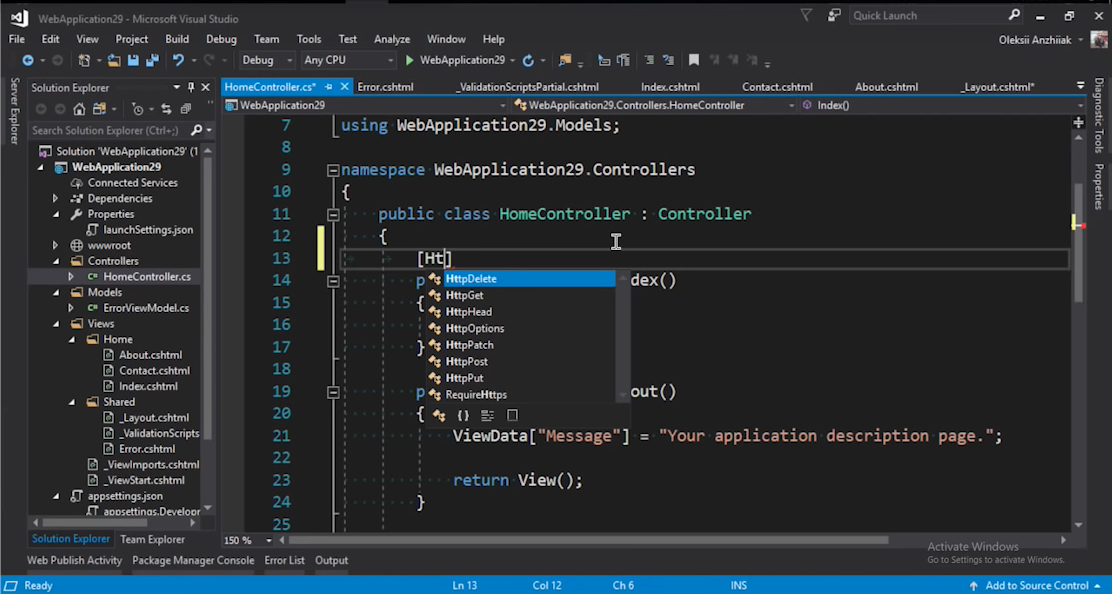Click the Find in Files toolbar icon

(x=565, y=60)
